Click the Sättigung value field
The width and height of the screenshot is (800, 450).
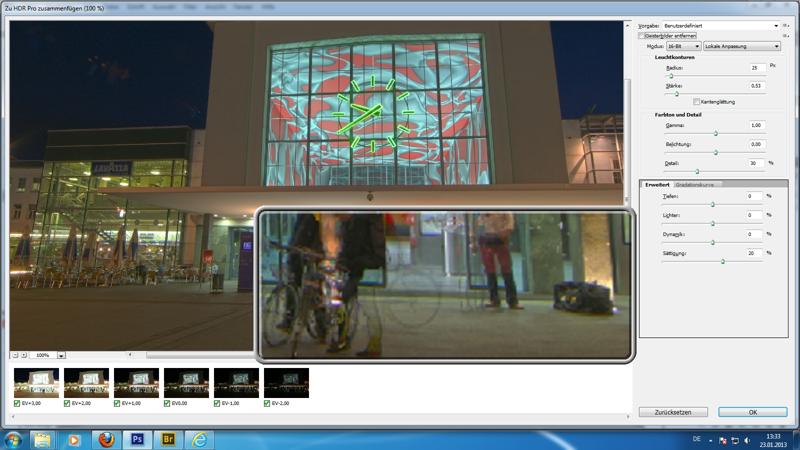pos(753,253)
